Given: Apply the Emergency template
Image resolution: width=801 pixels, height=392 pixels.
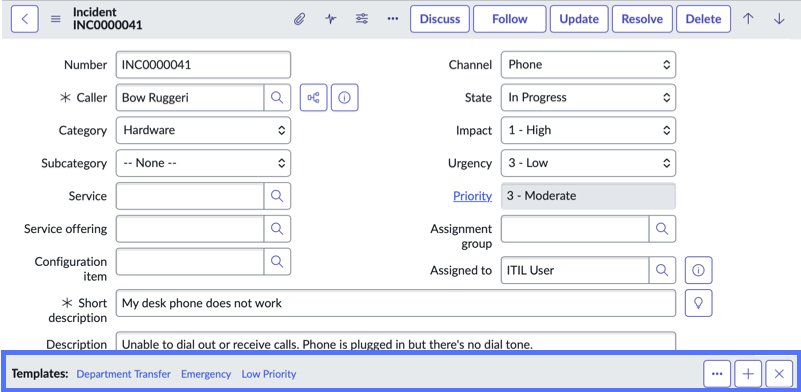Looking at the screenshot, I should (x=206, y=374).
